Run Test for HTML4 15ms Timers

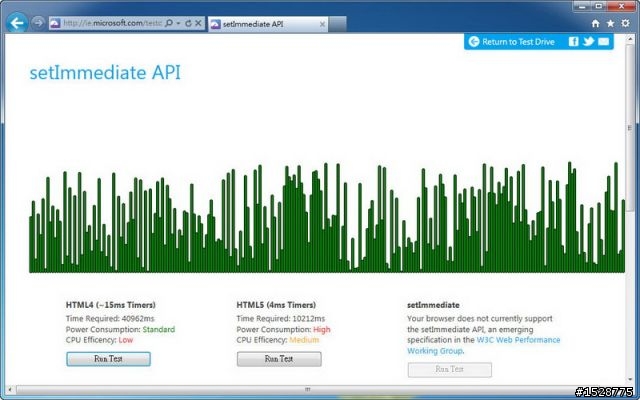(x=109, y=359)
